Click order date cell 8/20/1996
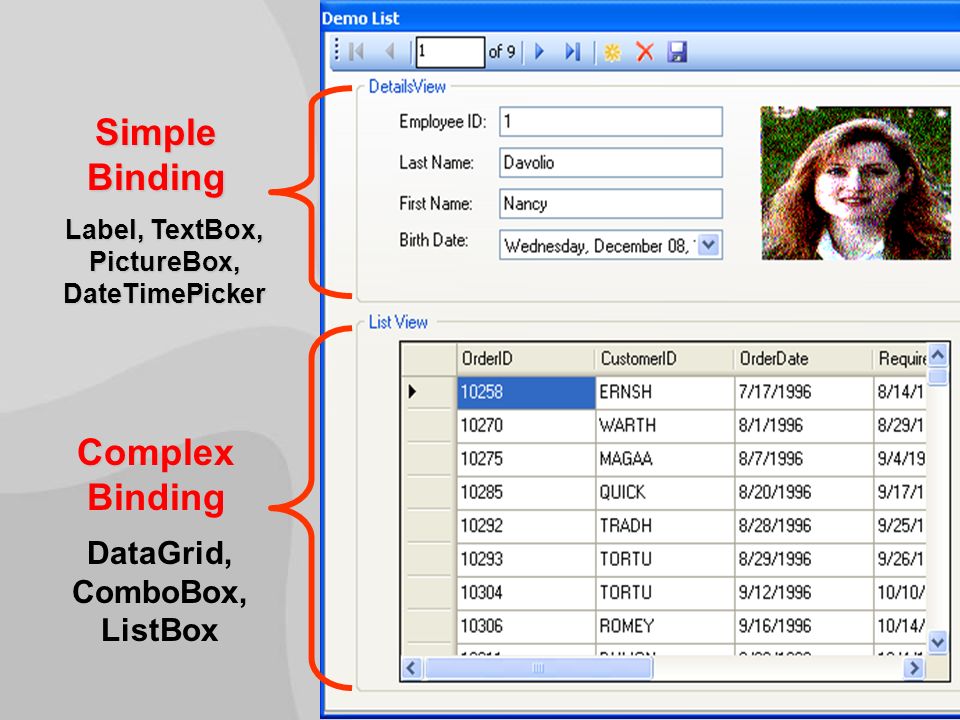The image size is (960, 720). pyautogui.click(x=804, y=492)
